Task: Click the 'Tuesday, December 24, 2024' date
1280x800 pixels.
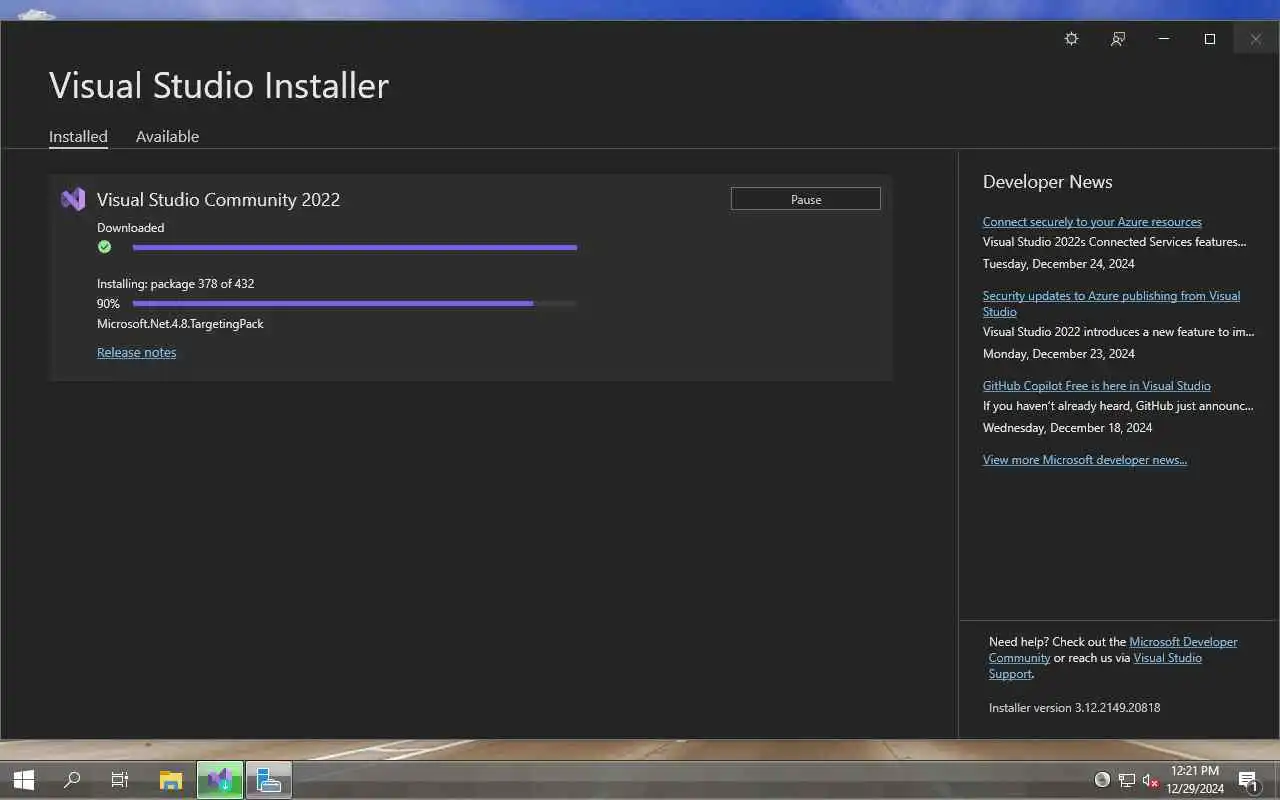Action: 1058,264
